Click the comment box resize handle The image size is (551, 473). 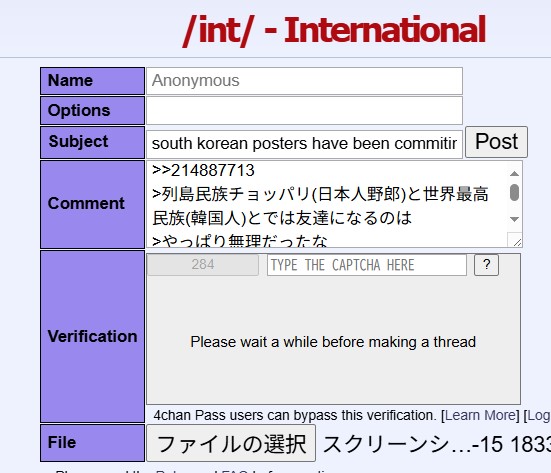tap(517, 241)
